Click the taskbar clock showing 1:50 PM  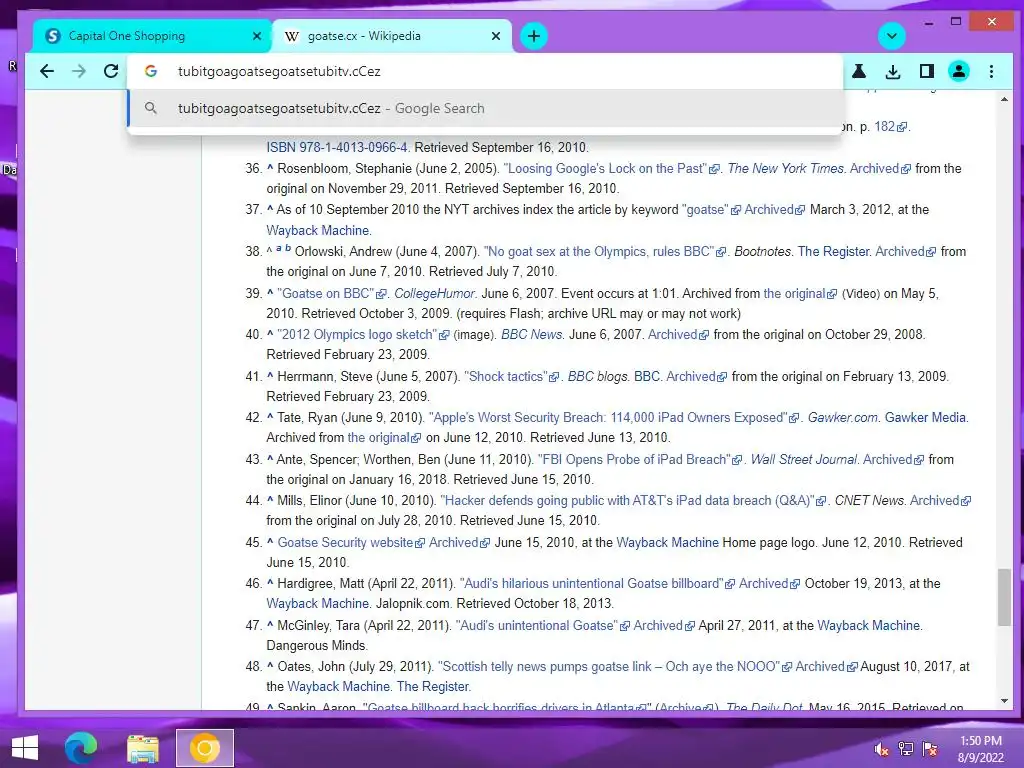click(x=981, y=748)
